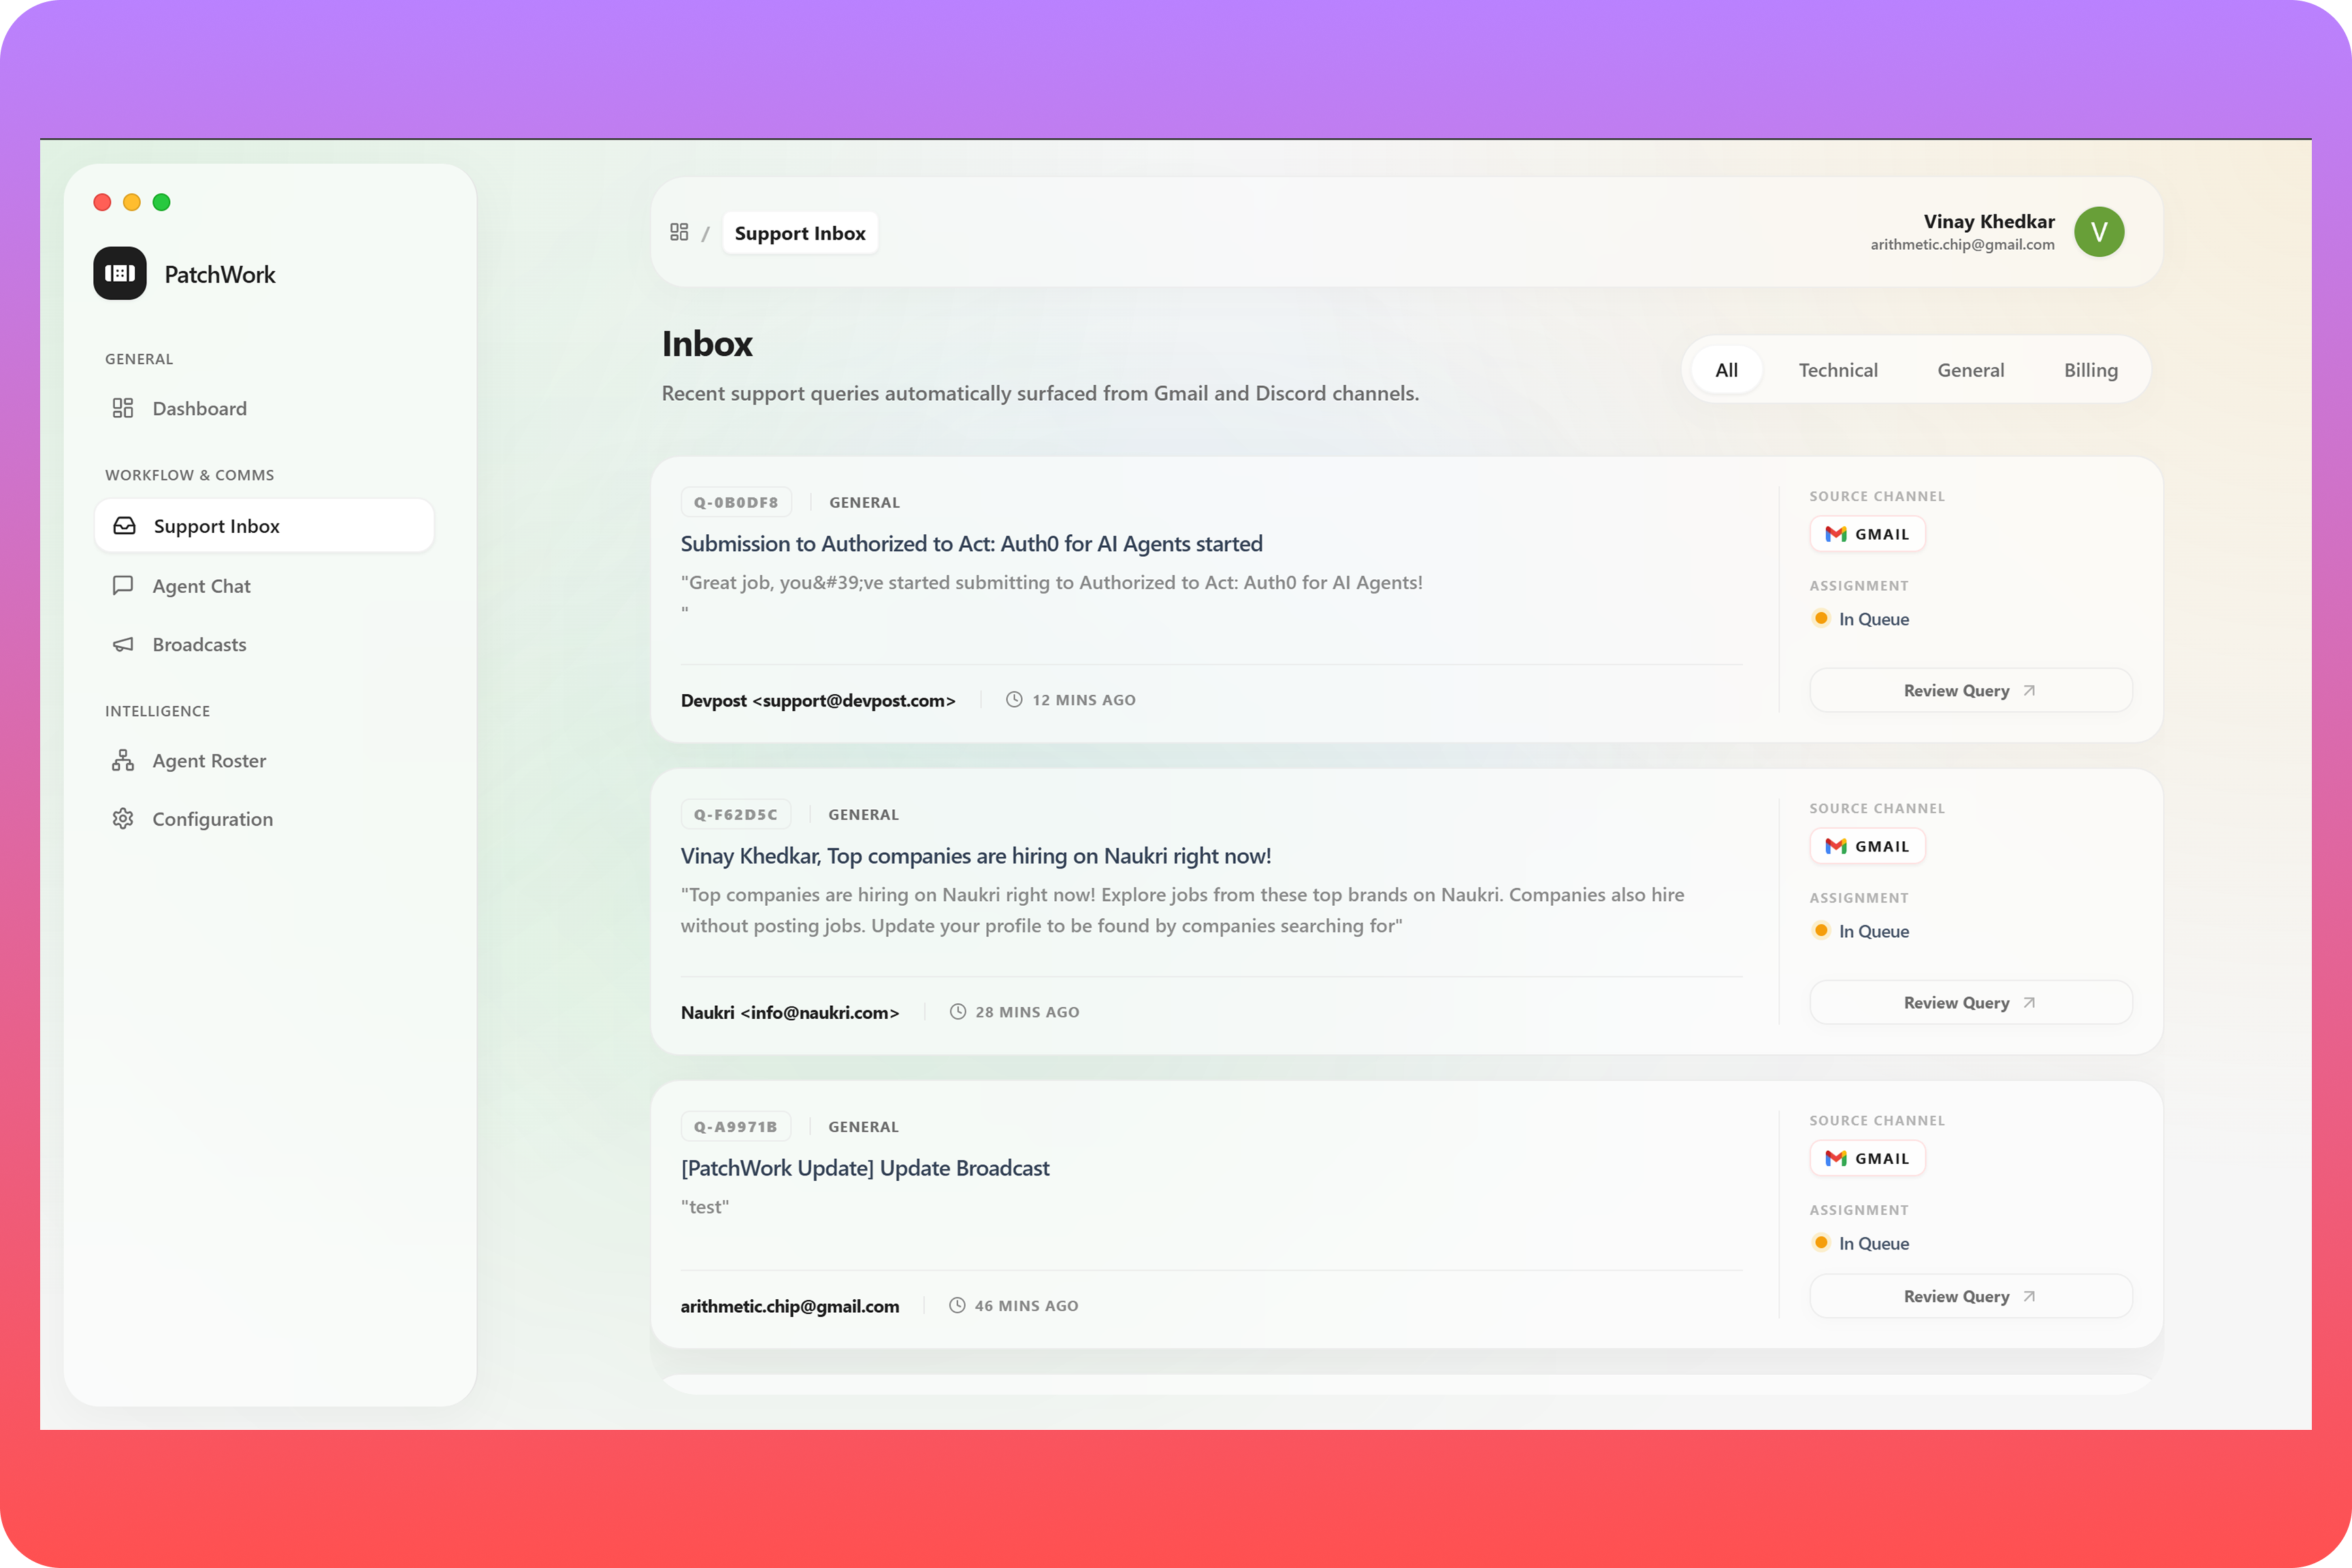Screen dimensions: 2352x1568
Task: Go to the Broadcasts page
Action: [x=199, y=644]
